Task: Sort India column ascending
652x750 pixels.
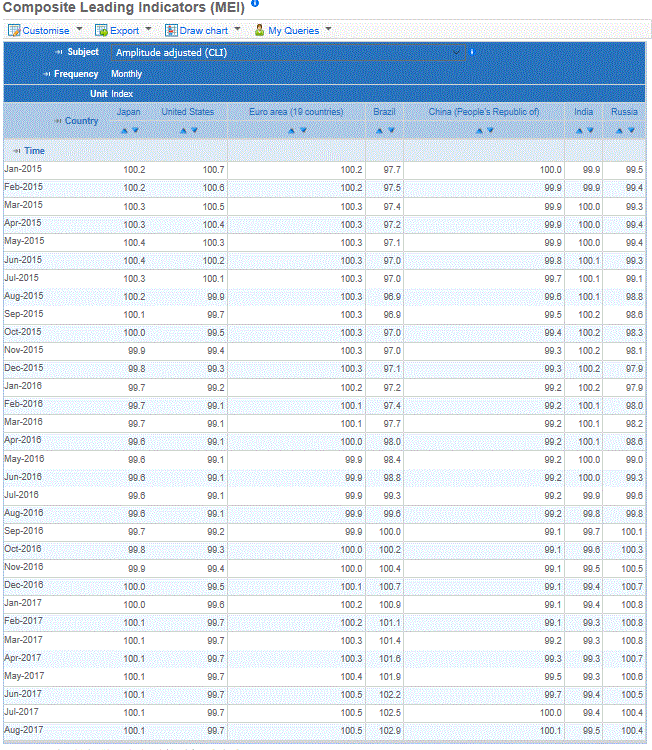Action: click(x=579, y=130)
